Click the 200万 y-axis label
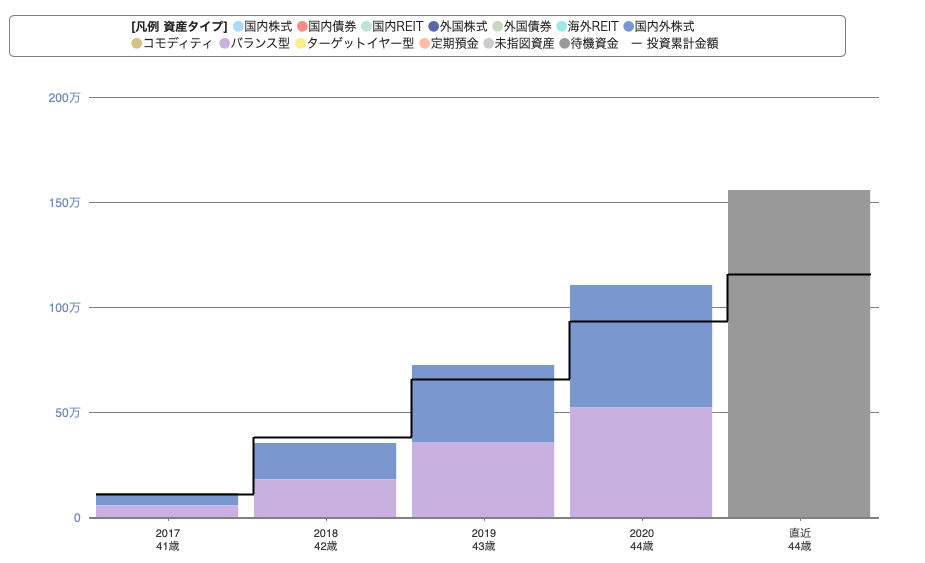This screenshot has height=563, width=925. click(64, 98)
